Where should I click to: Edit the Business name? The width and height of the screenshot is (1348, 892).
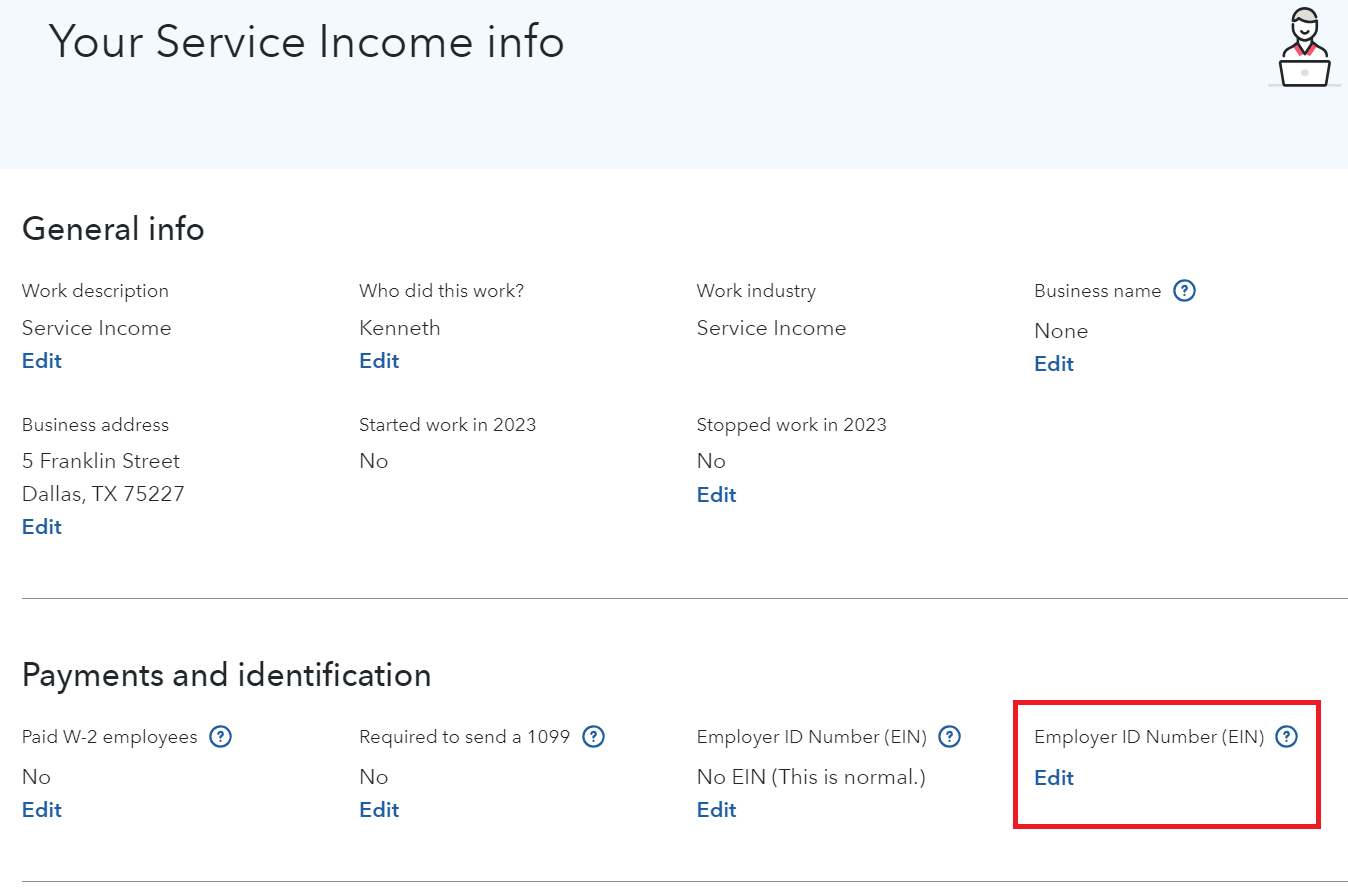tap(1054, 364)
